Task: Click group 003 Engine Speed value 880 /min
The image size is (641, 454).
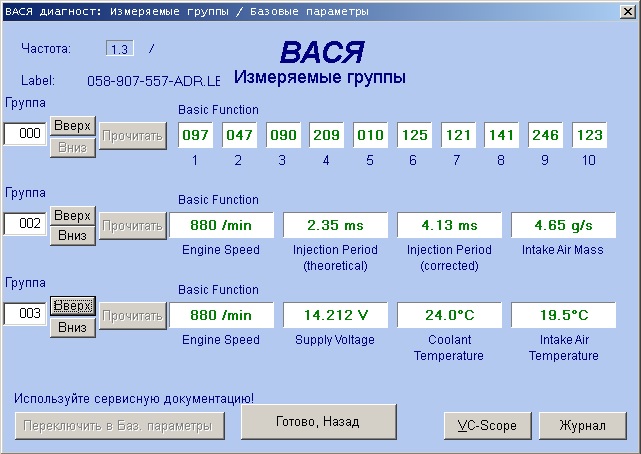Action: [221, 315]
